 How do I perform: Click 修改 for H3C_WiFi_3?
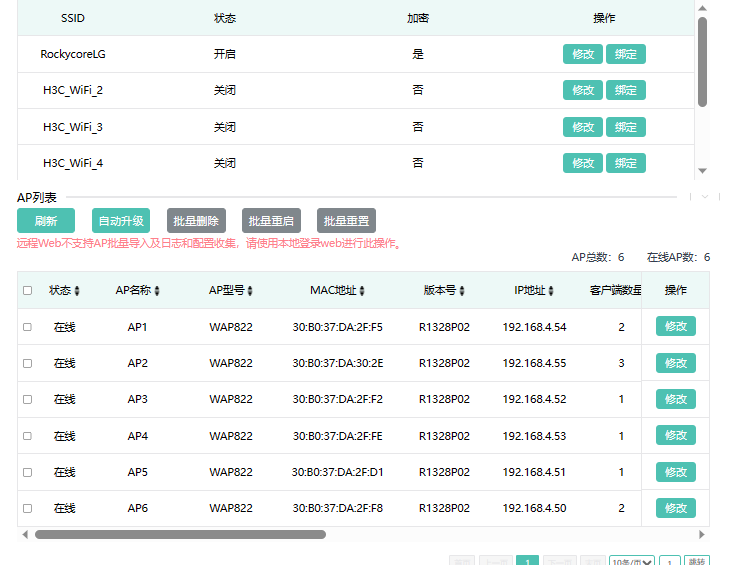pyautogui.click(x=583, y=127)
